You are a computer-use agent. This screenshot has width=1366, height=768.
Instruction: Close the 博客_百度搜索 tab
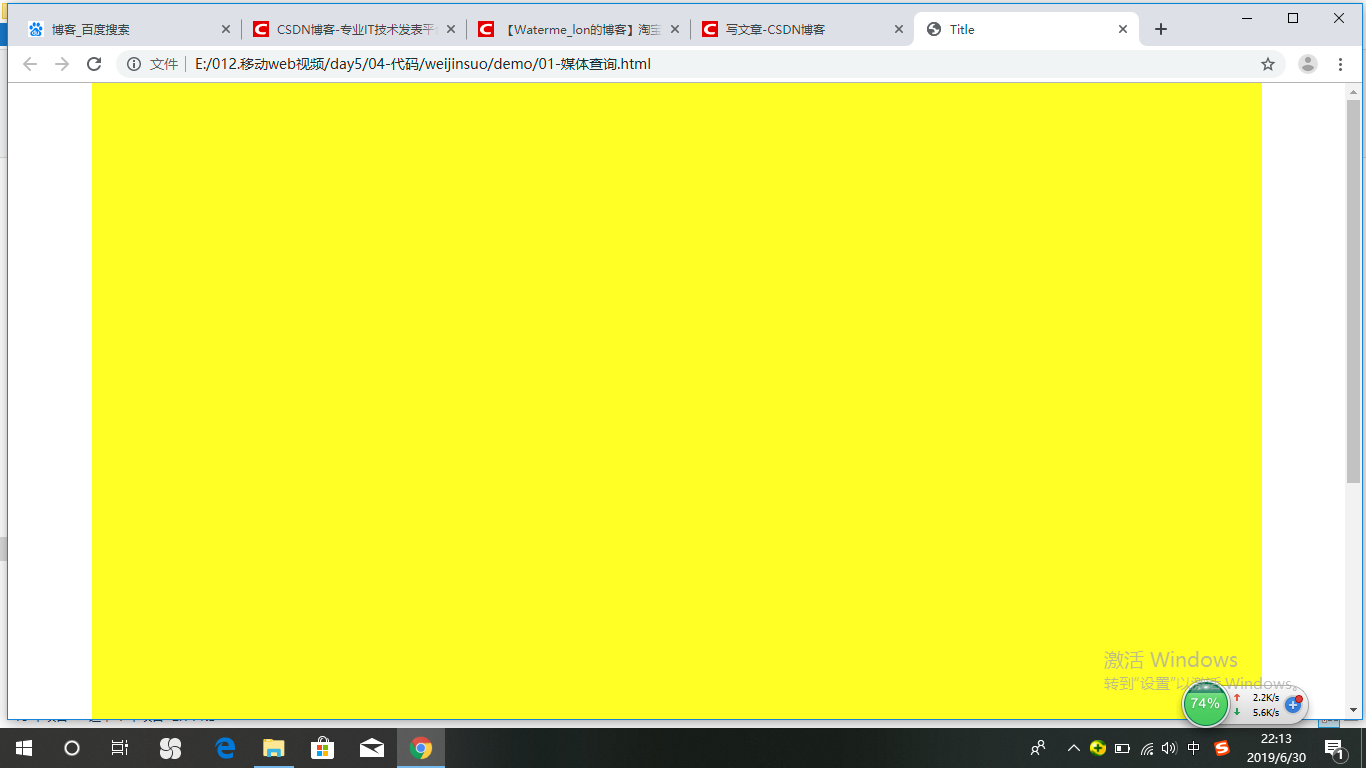click(225, 29)
